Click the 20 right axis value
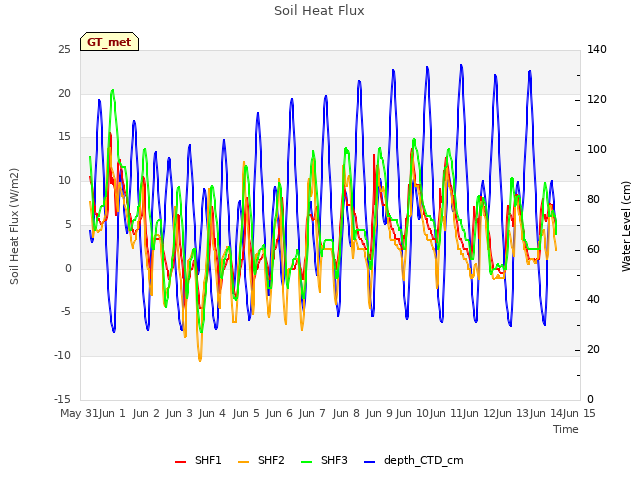 (593, 350)
